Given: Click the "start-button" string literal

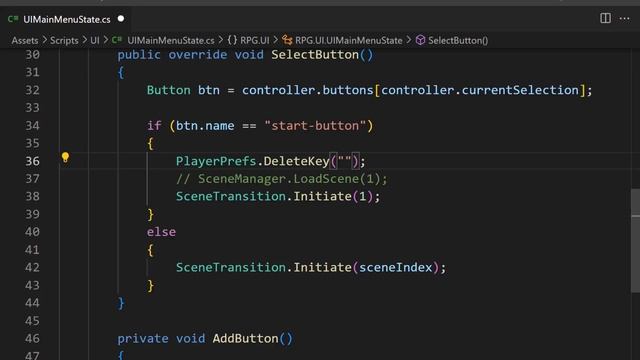Looking at the screenshot, I should [315, 125].
